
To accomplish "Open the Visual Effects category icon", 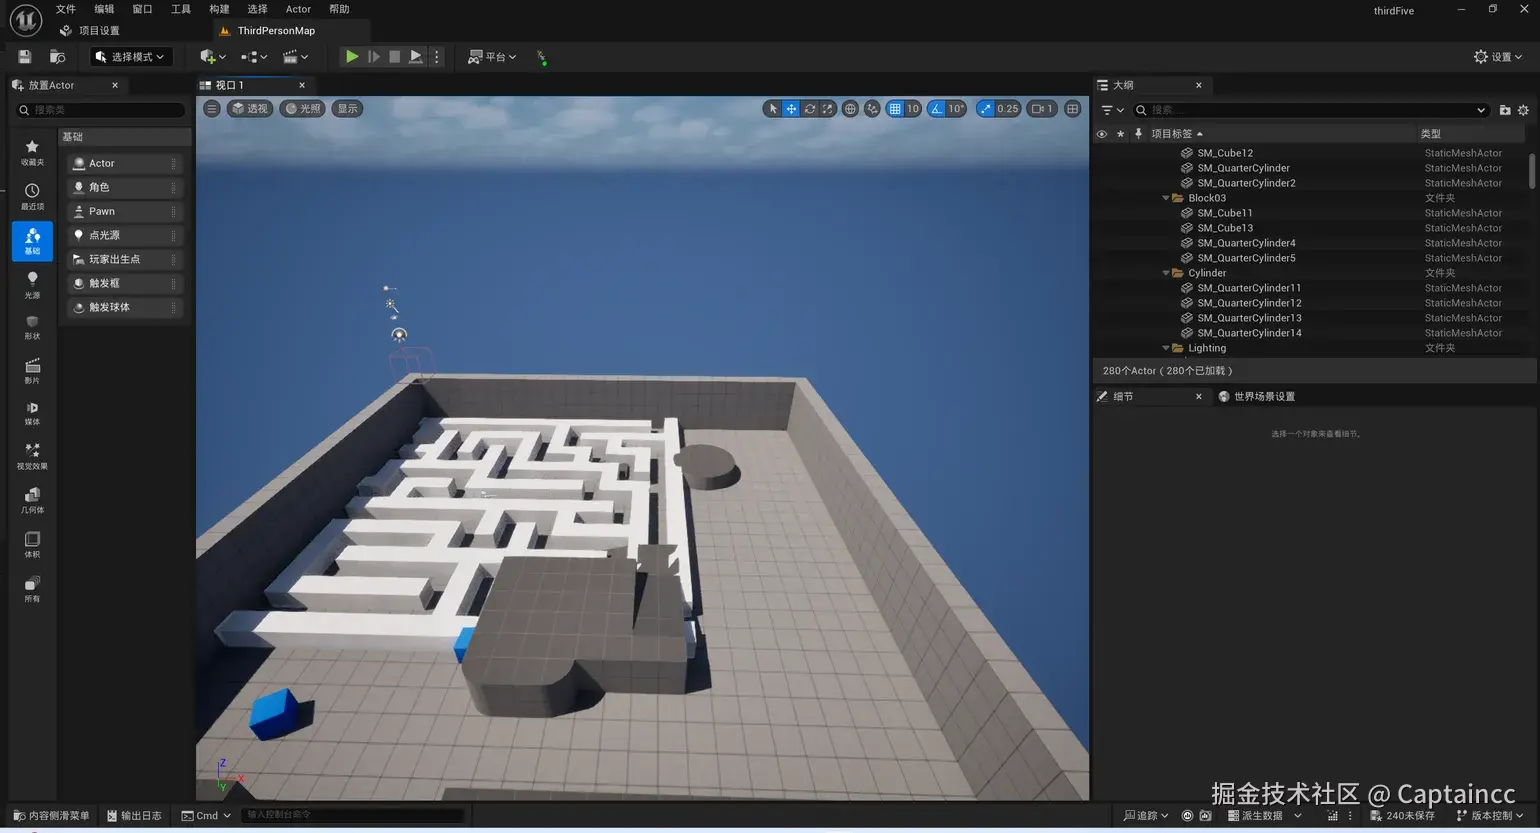I will click(x=32, y=457).
